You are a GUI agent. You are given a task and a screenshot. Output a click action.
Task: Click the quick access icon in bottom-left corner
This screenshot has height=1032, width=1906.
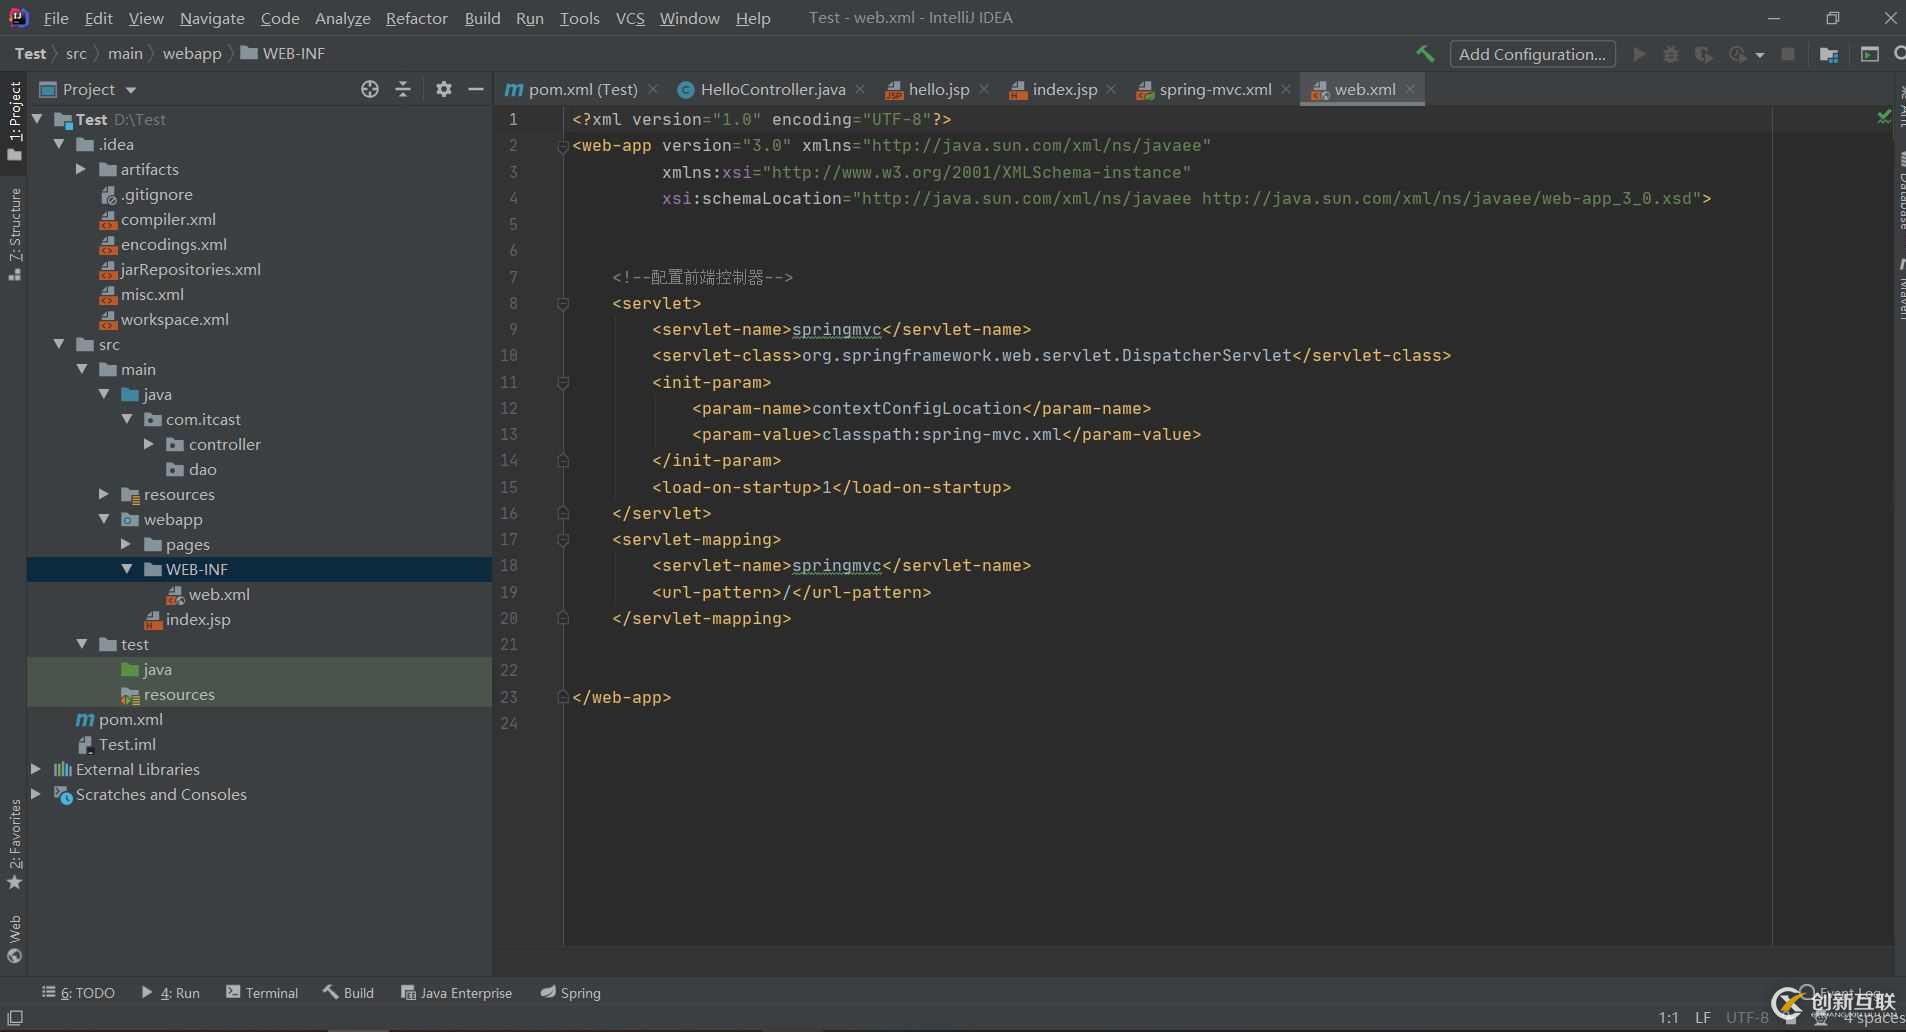15,1017
